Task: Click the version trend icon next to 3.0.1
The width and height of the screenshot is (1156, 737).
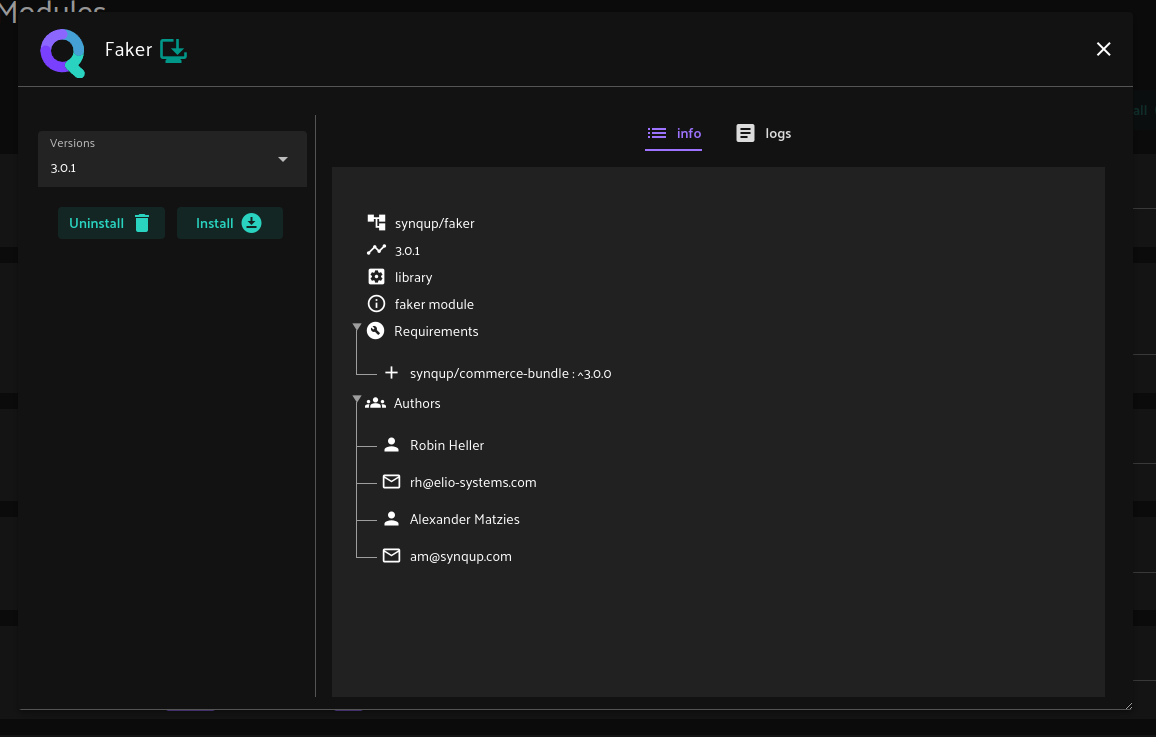Action: pyautogui.click(x=376, y=250)
